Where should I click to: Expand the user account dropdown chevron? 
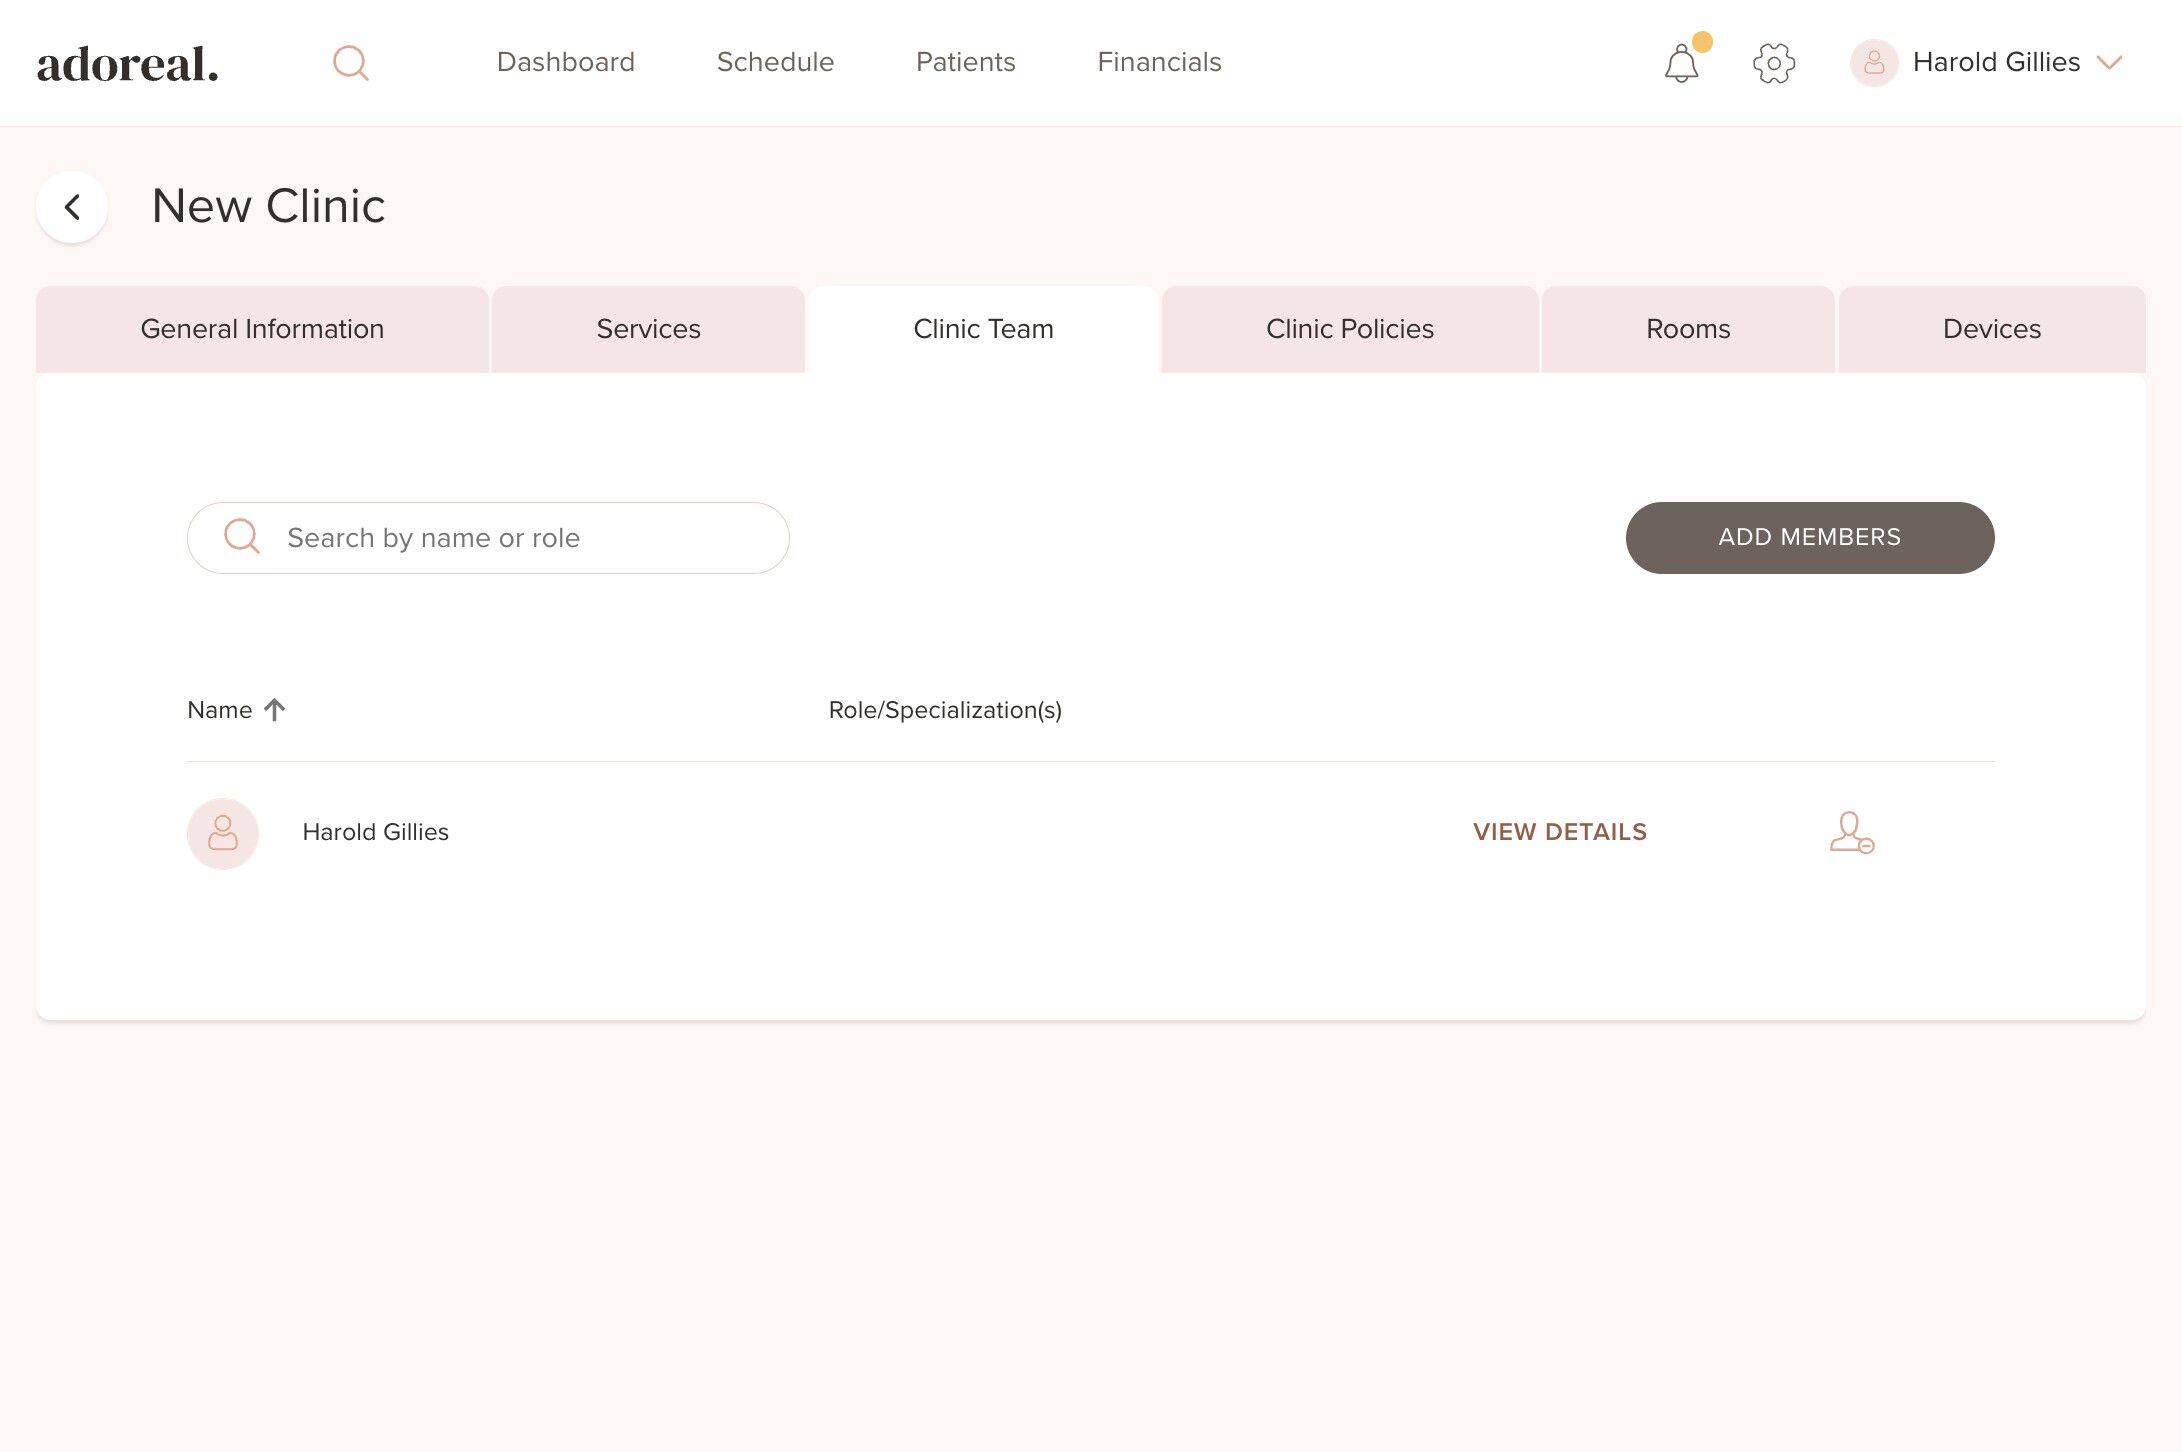point(2110,63)
